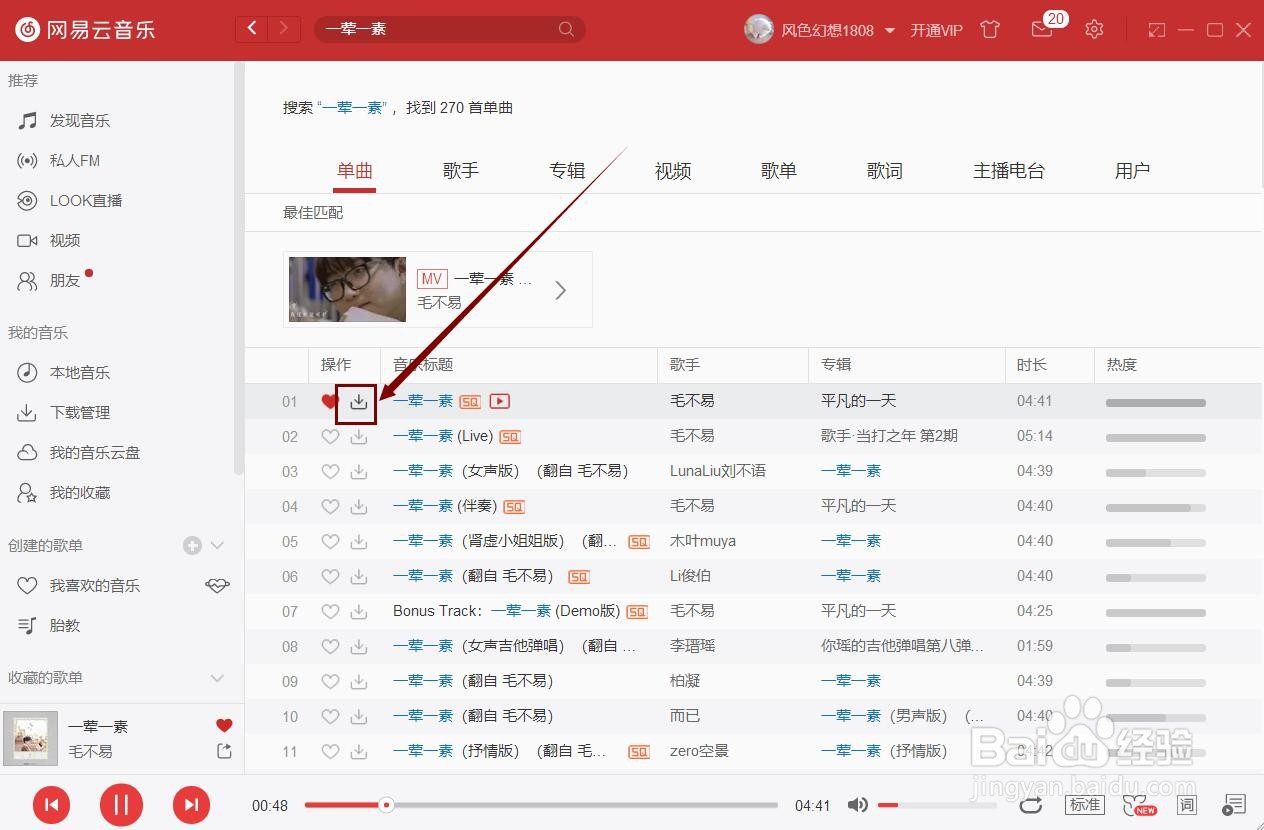This screenshot has width=1264, height=830.
Task: Download song 01 一荤一素
Action: pos(358,402)
